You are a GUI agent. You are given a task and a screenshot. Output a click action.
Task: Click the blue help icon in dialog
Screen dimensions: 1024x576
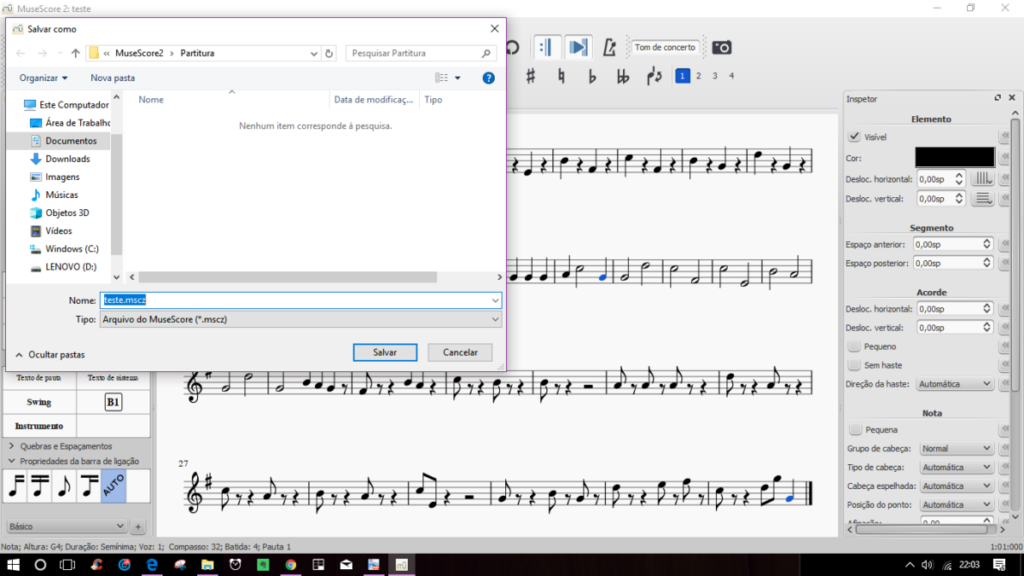489,77
